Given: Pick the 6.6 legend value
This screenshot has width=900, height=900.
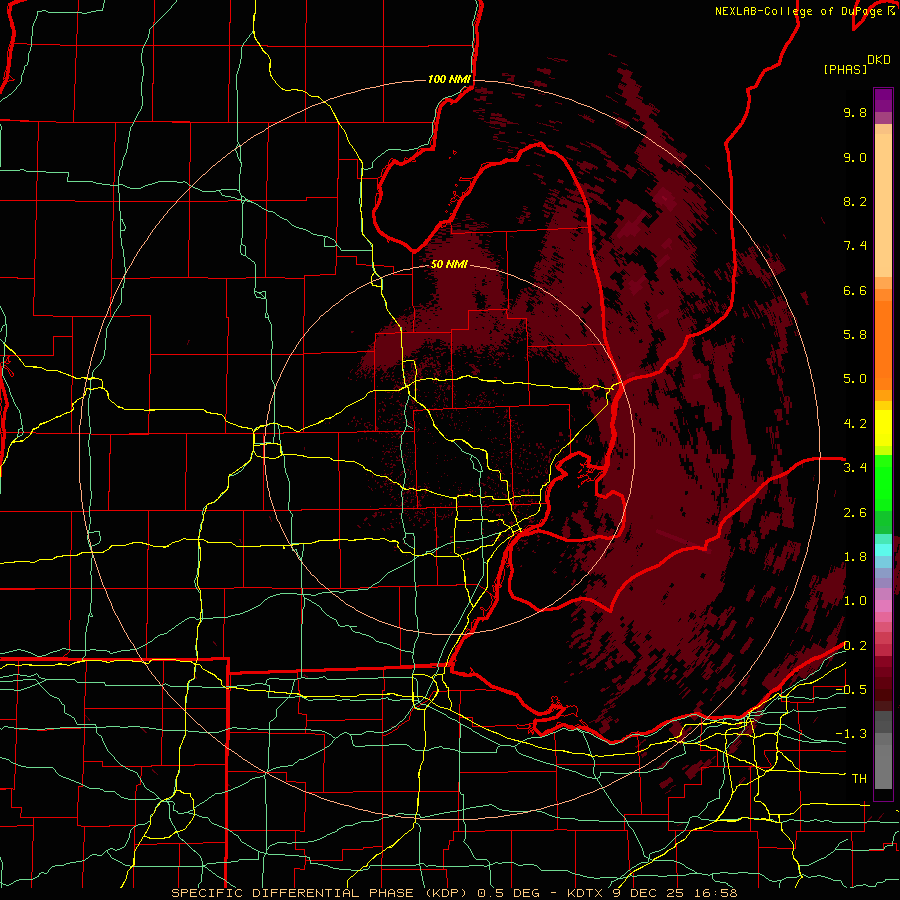Looking at the screenshot, I should [x=855, y=290].
